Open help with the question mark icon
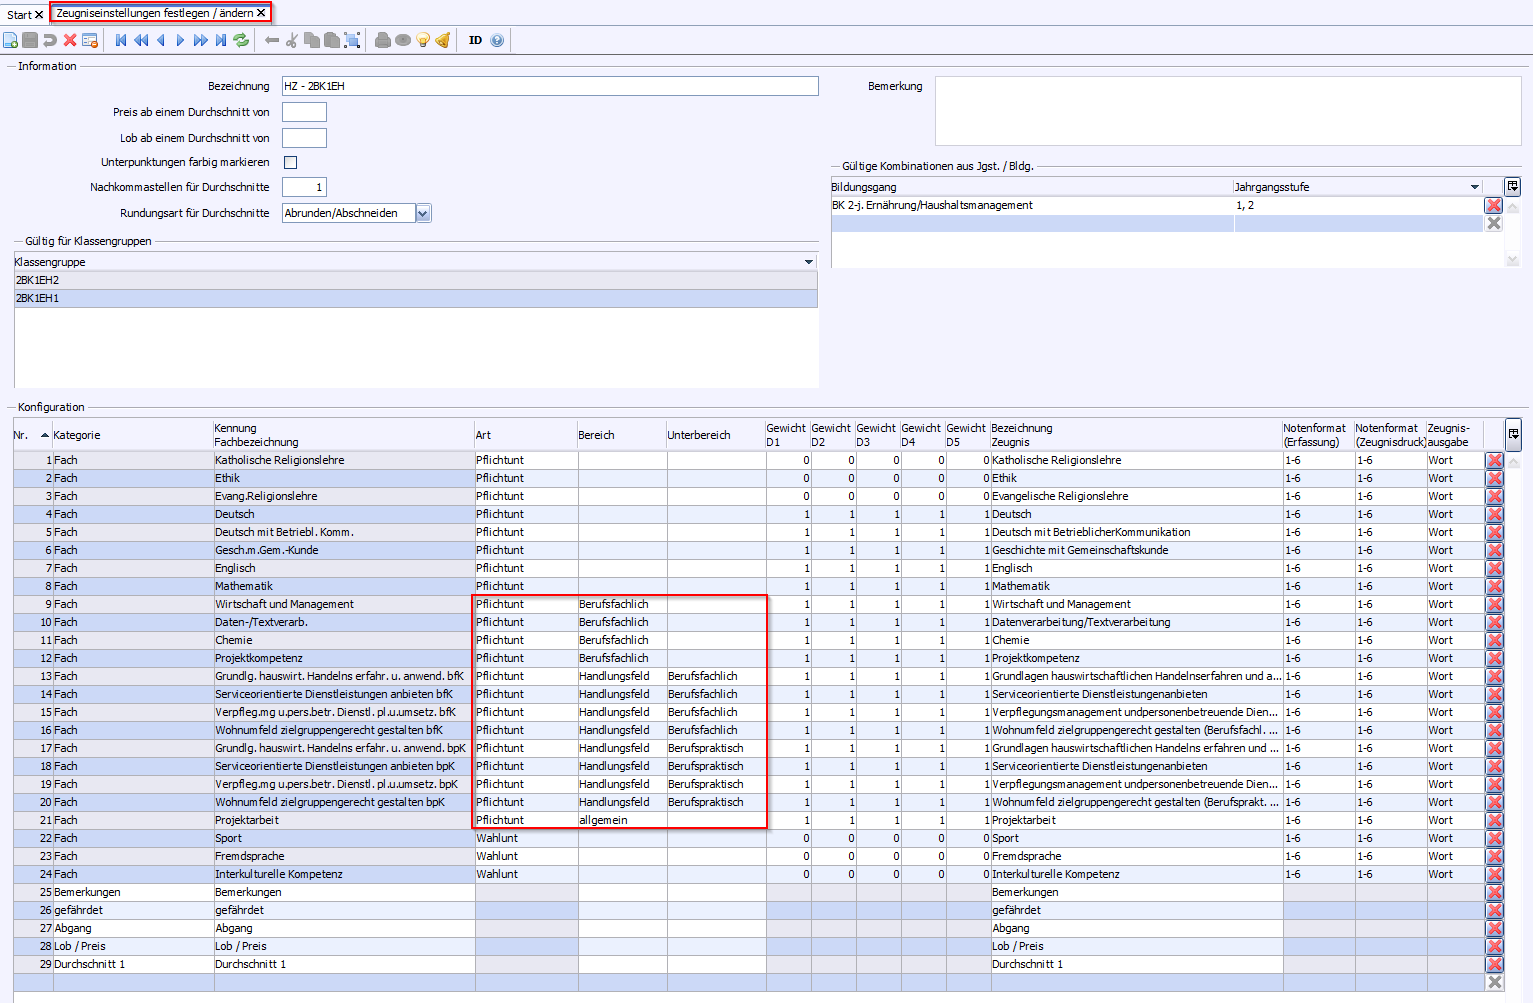The width and height of the screenshot is (1533, 1003). point(497,40)
